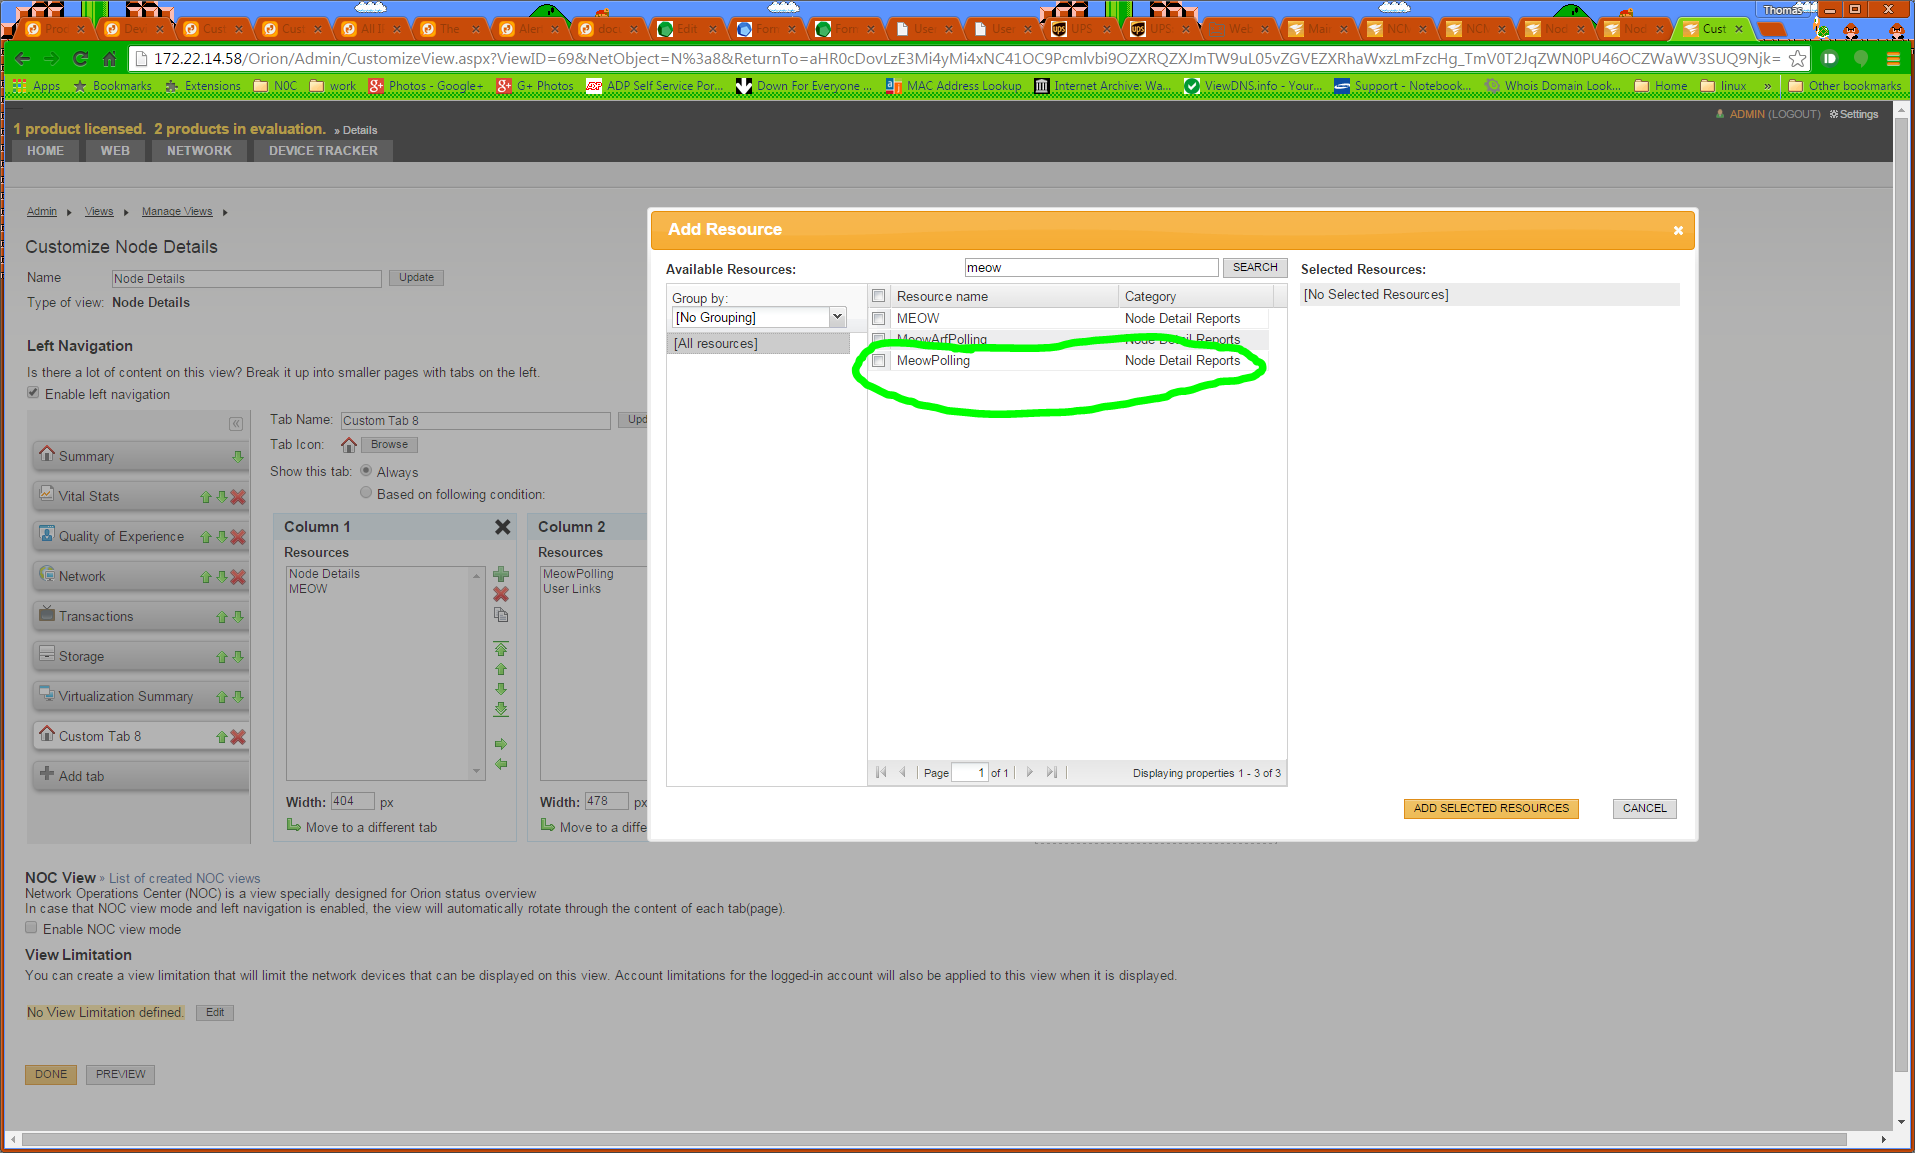Screen dimensions: 1915x1153
Task: Remove selected resource from Column 1
Action: [x=501, y=594]
